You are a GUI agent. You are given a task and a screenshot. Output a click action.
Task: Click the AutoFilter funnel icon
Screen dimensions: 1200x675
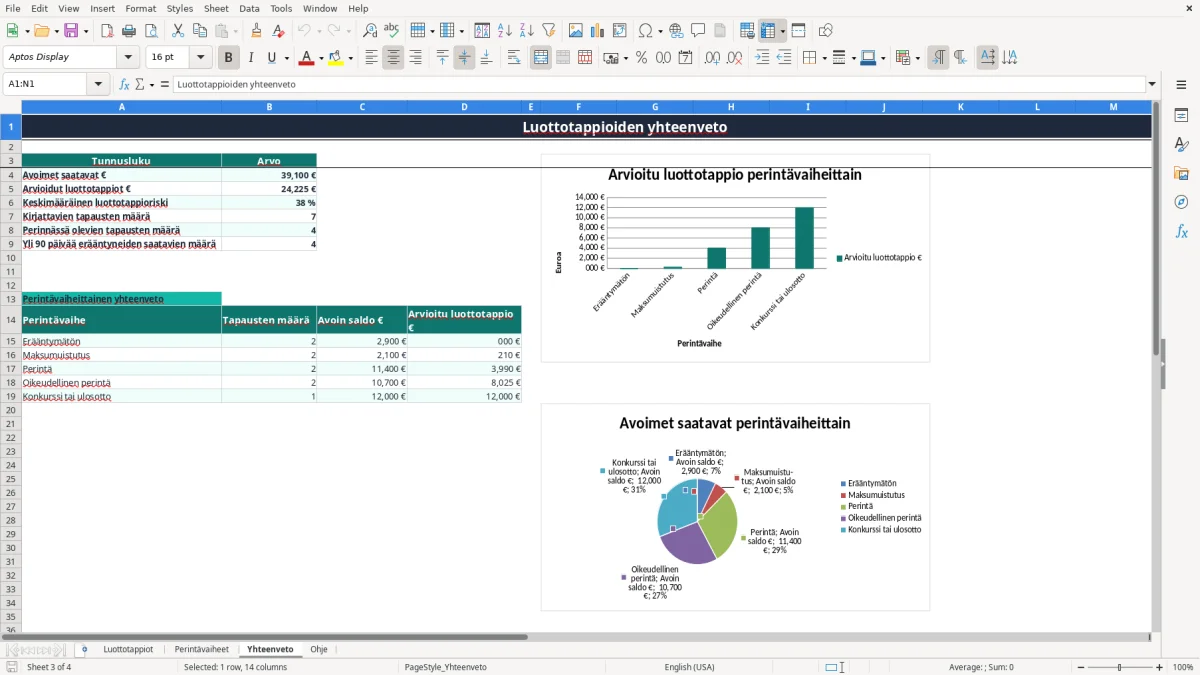click(x=549, y=31)
